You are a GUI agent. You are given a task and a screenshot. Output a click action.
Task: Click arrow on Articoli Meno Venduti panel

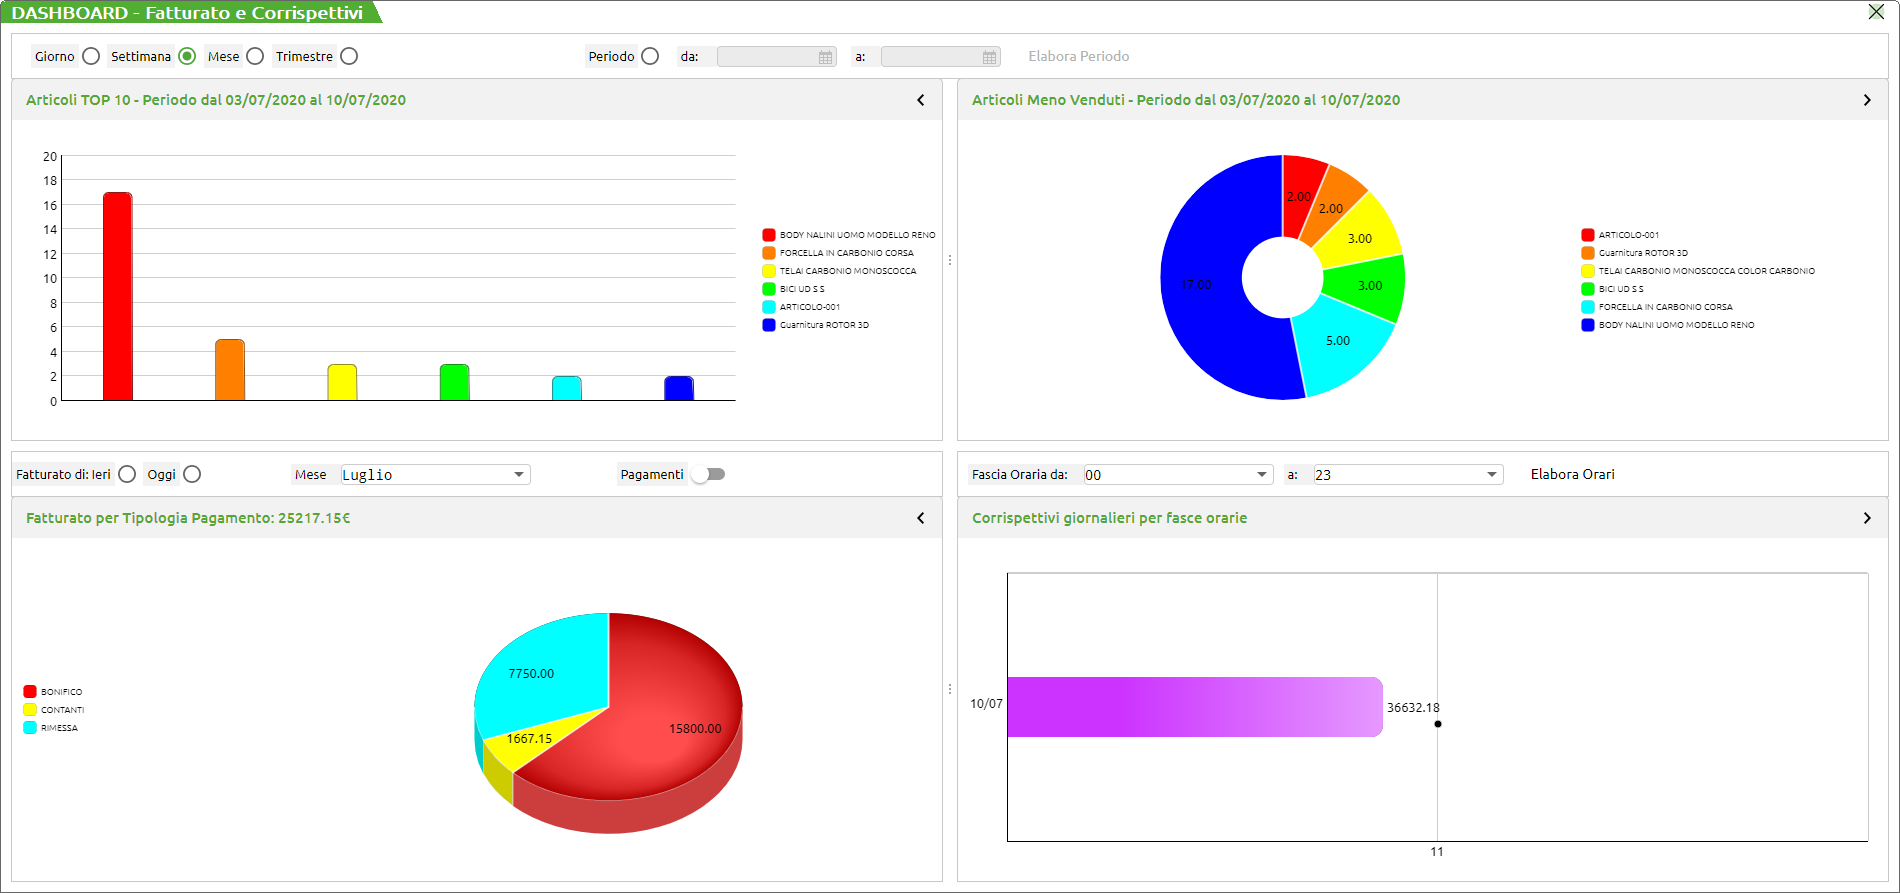tap(1867, 100)
